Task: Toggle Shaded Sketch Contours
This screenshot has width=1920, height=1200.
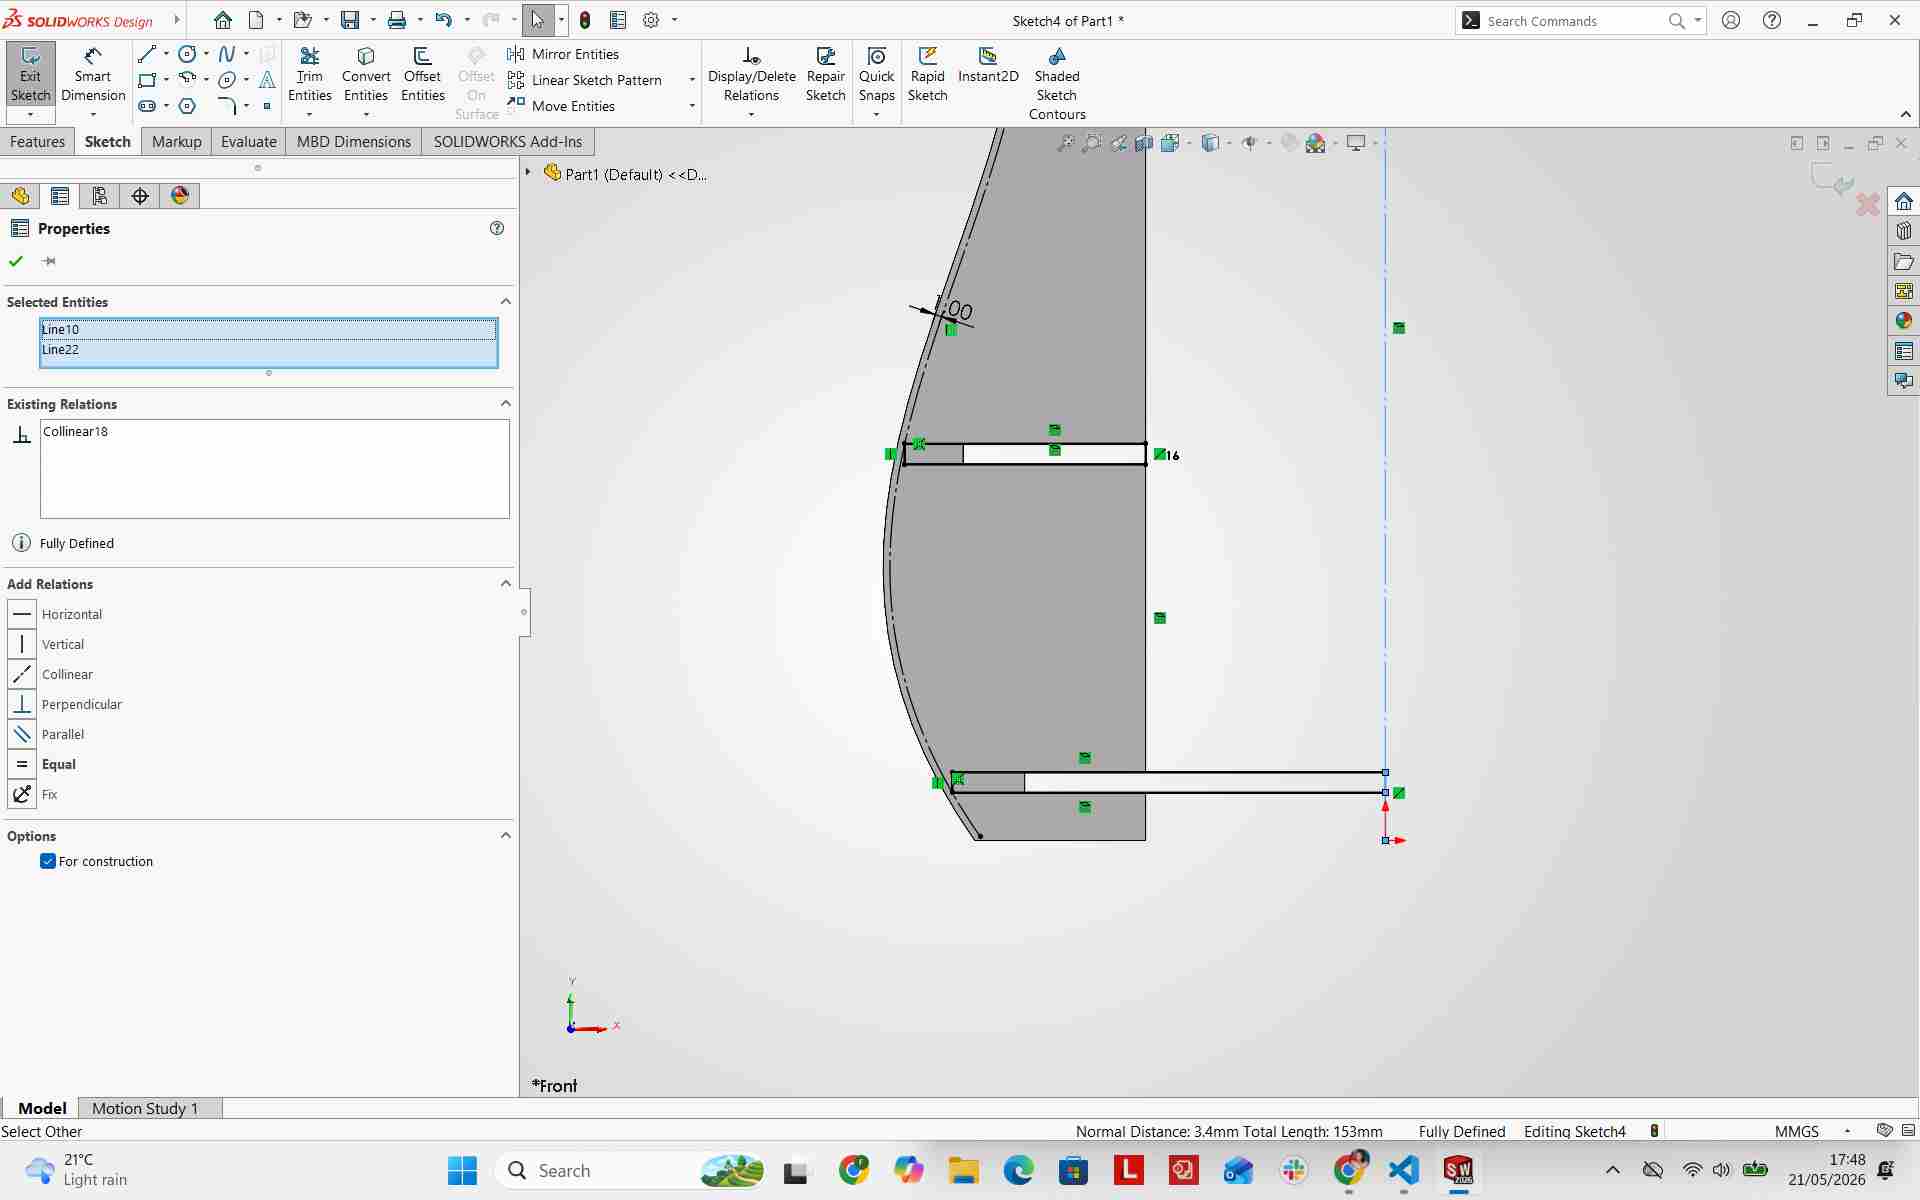Action: [x=1057, y=84]
